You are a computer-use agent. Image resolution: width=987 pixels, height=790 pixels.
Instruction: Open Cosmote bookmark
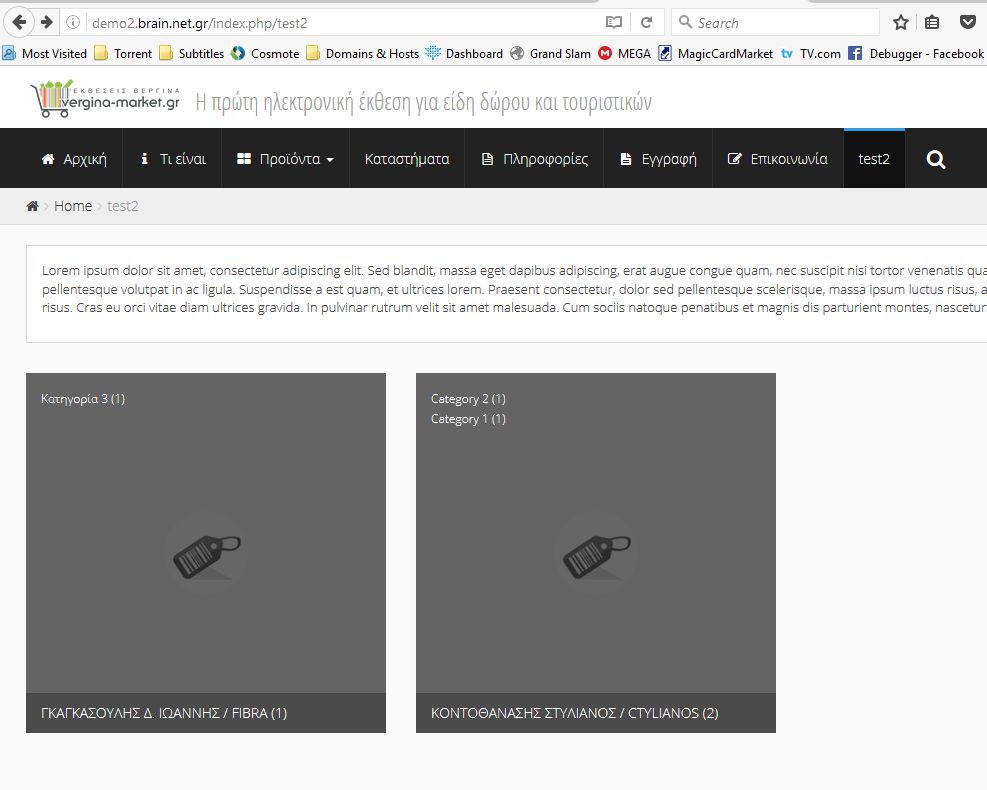pos(265,54)
